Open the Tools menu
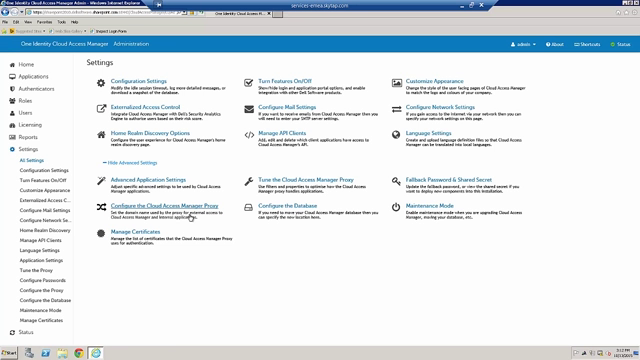 (x=62, y=22)
